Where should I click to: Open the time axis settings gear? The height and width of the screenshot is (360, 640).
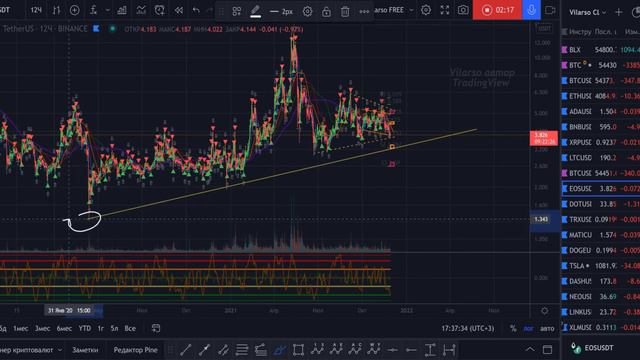[x=544, y=311]
